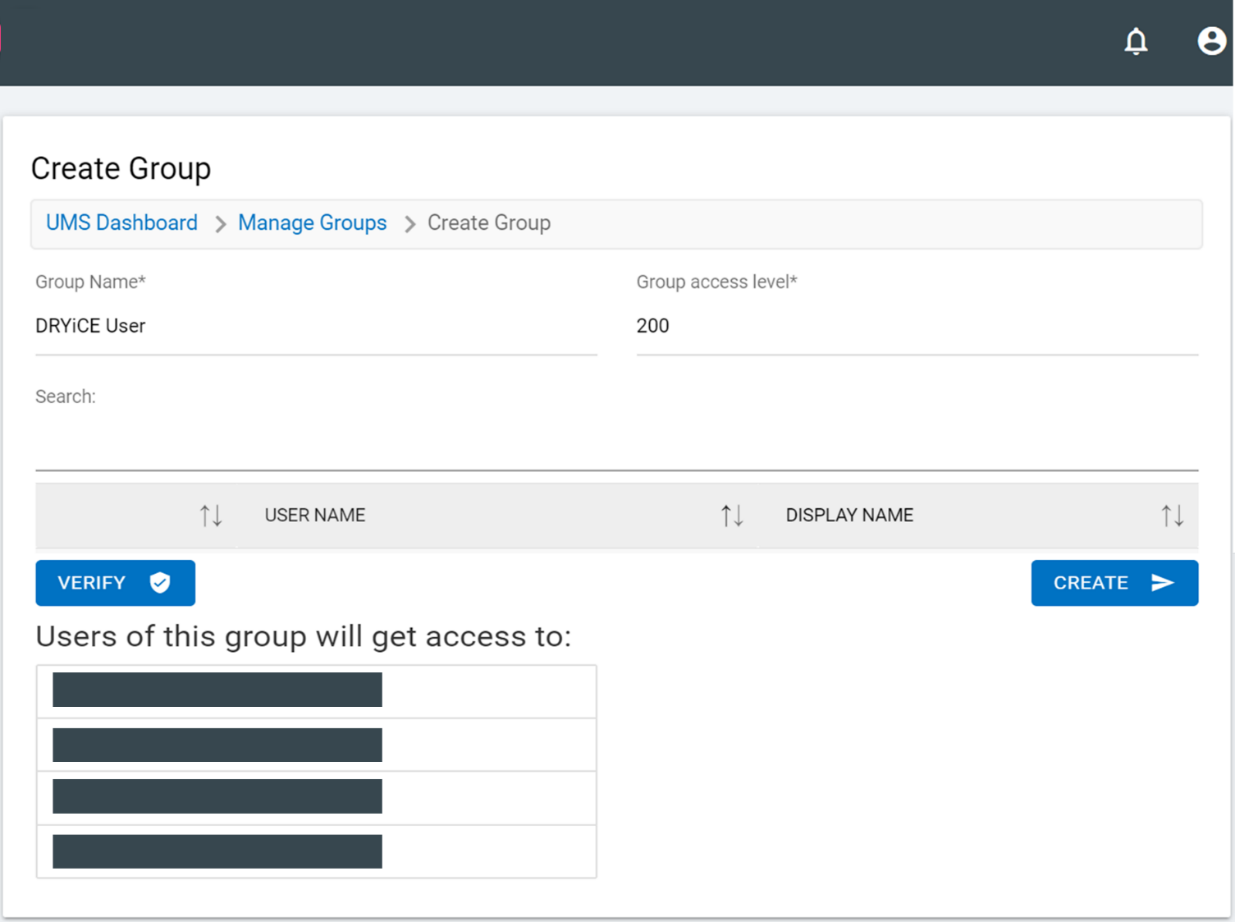Select the first redacted access list item

217,690
